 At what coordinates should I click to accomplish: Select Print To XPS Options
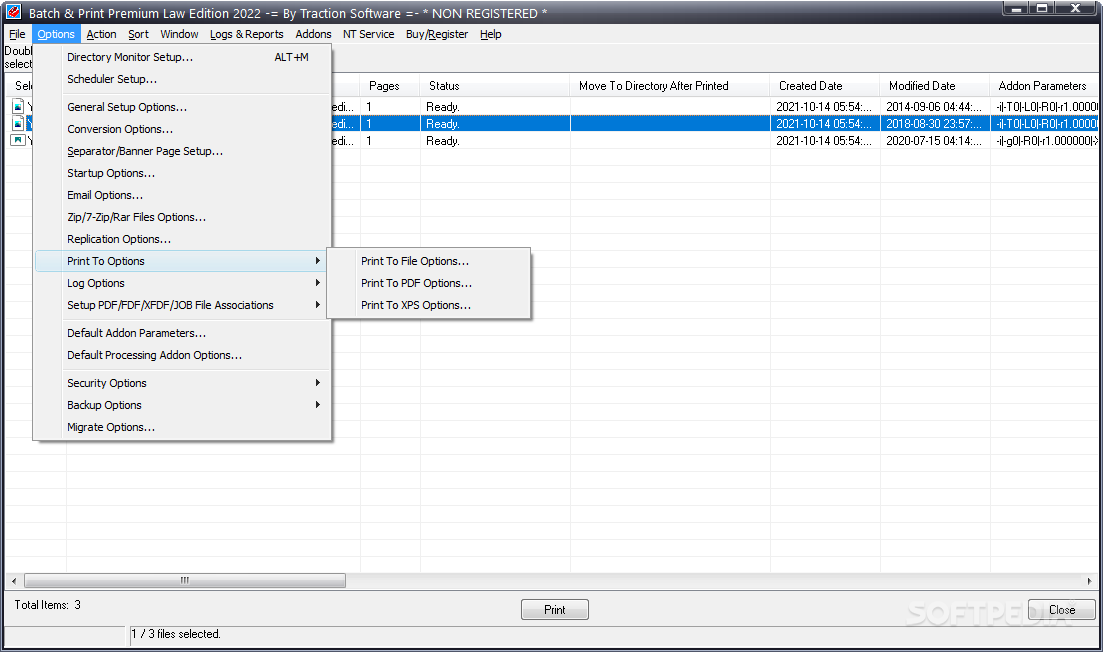click(x=428, y=305)
